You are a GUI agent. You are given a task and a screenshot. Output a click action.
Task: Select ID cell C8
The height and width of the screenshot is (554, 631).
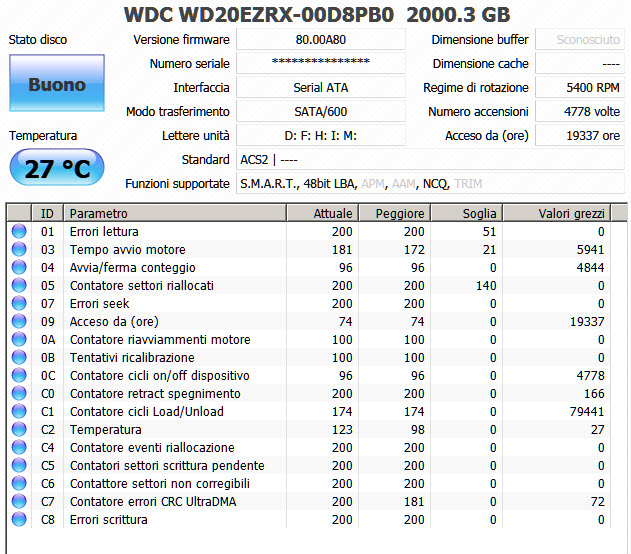point(47,520)
